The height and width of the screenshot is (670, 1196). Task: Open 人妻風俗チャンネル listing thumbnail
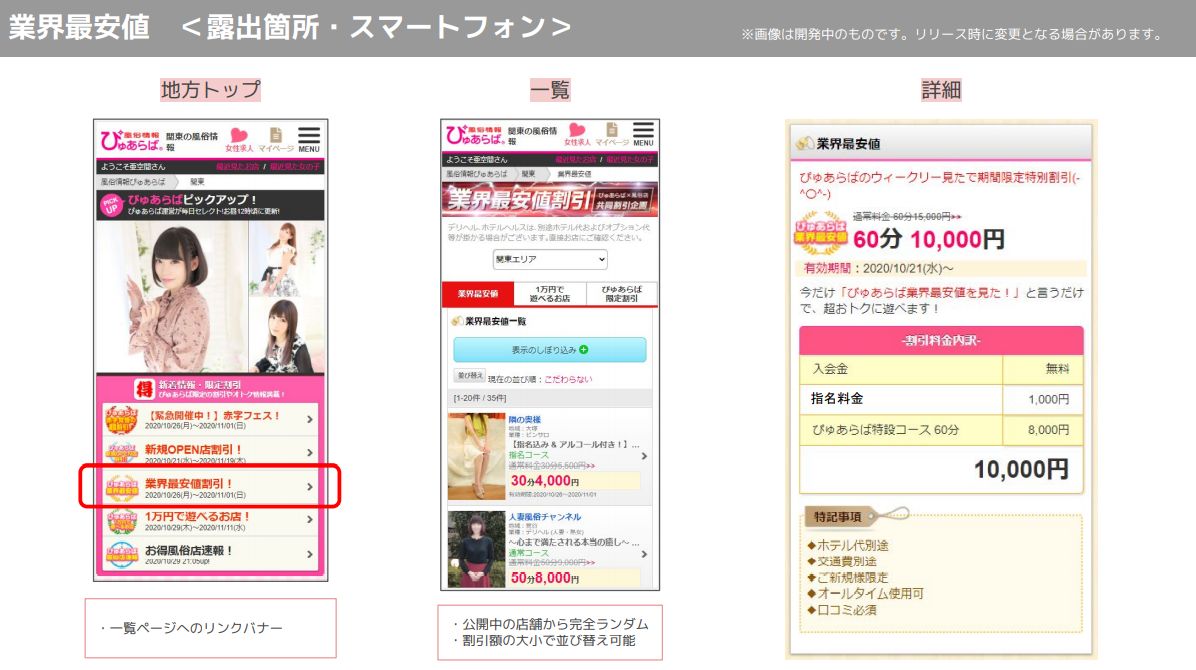tap(477, 549)
